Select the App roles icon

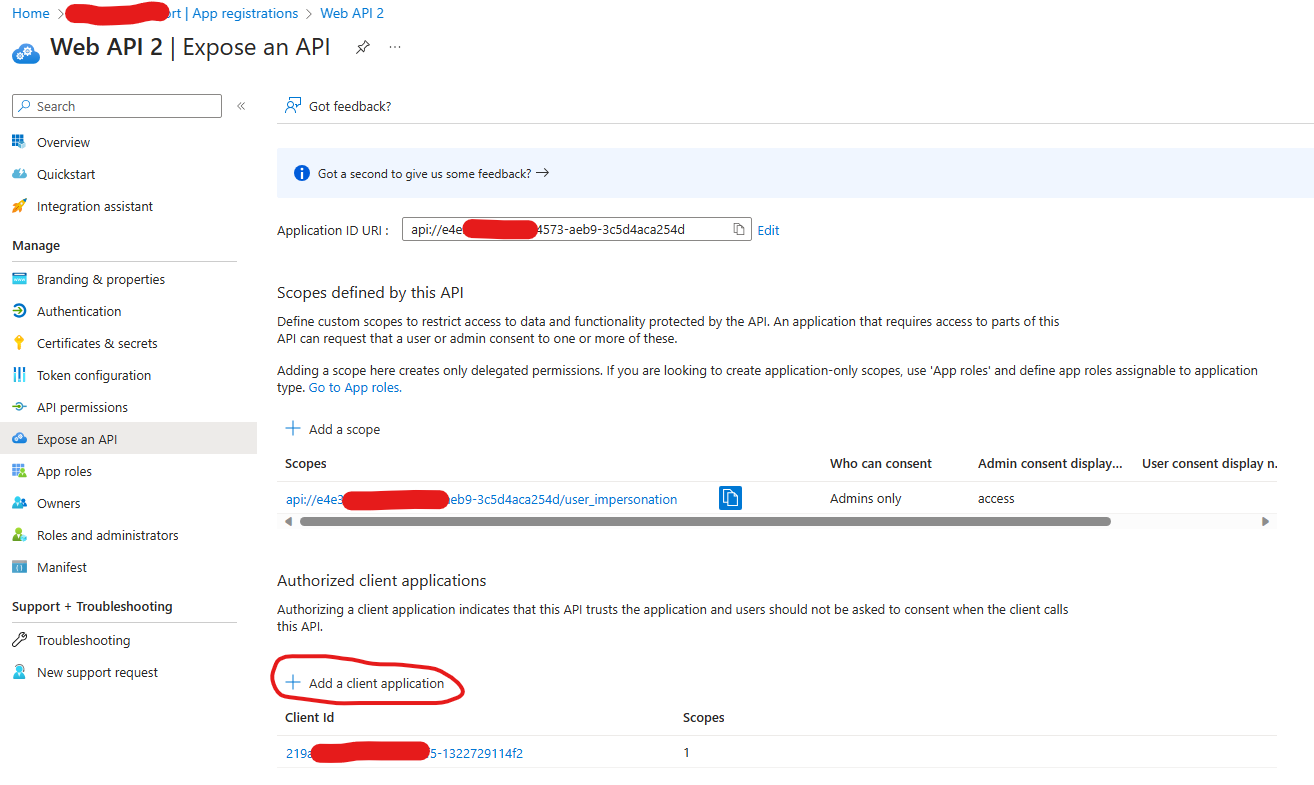click(20, 471)
